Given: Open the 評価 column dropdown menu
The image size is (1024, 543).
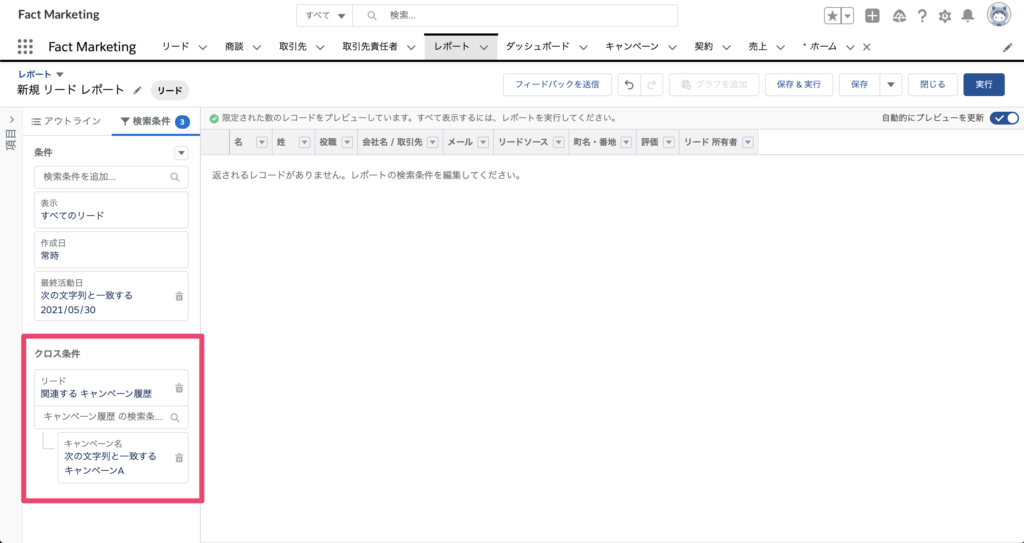Looking at the screenshot, I should pos(669,142).
